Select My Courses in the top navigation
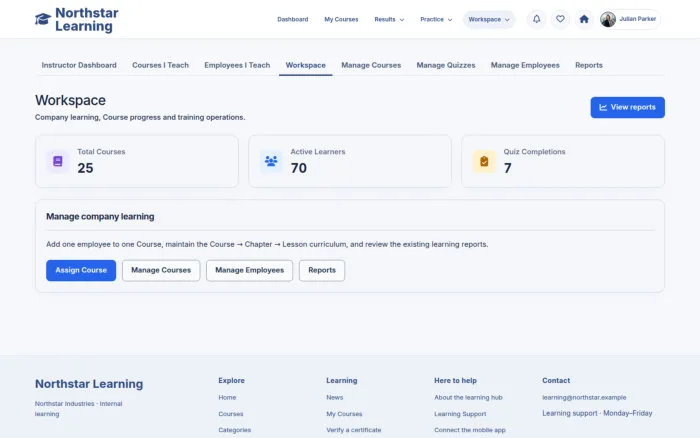Viewport: 700px width, 438px height. pos(341,20)
